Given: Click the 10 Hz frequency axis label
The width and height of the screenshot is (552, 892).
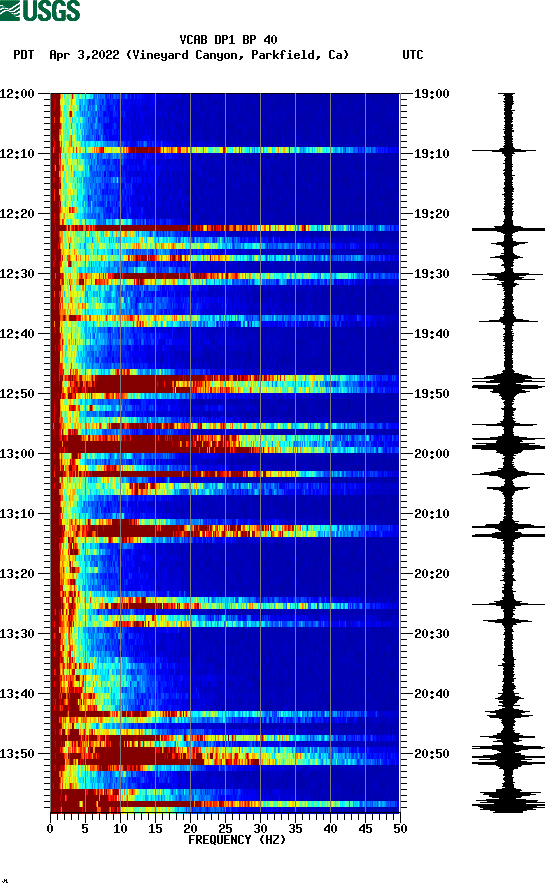Looking at the screenshot, I should click(120, 829).
